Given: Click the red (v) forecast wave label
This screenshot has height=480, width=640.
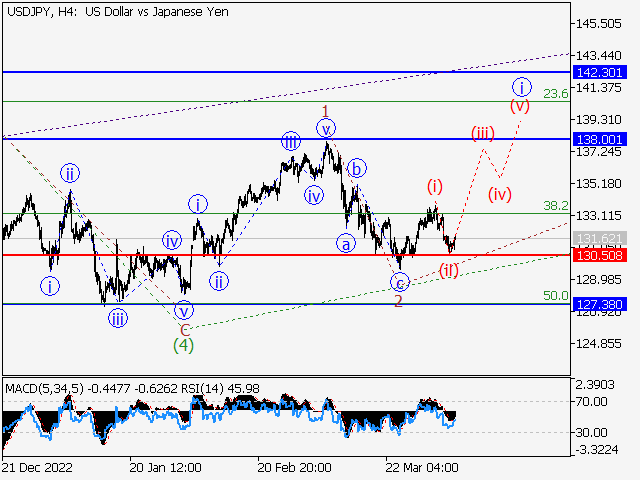Looking at the screenshot, I should 520,106.
